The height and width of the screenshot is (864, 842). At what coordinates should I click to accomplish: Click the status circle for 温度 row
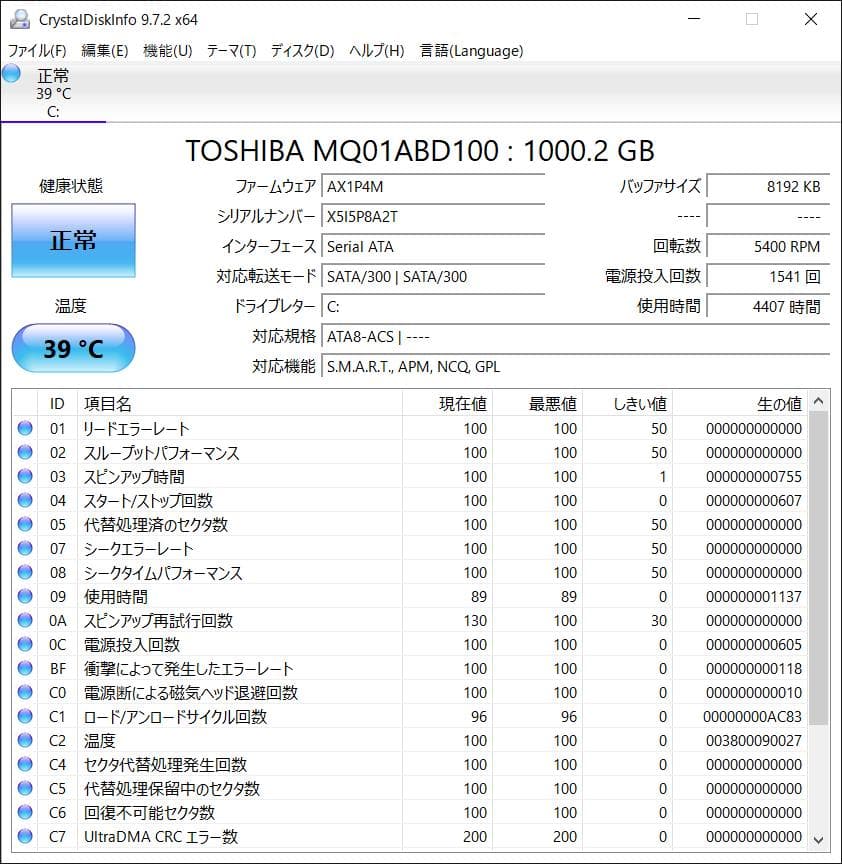coord(25,741)
